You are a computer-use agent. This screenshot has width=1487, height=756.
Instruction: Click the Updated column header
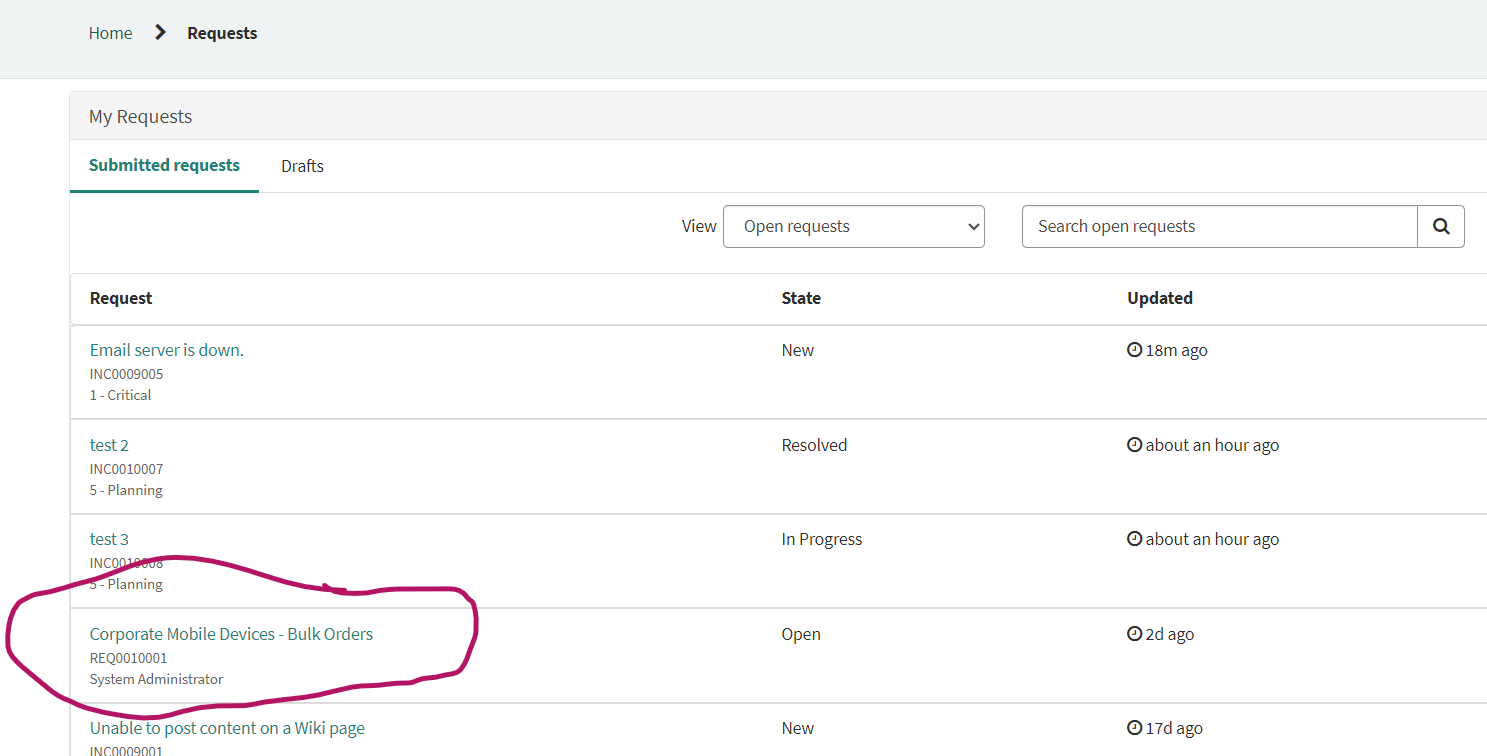click(1160, 298)
